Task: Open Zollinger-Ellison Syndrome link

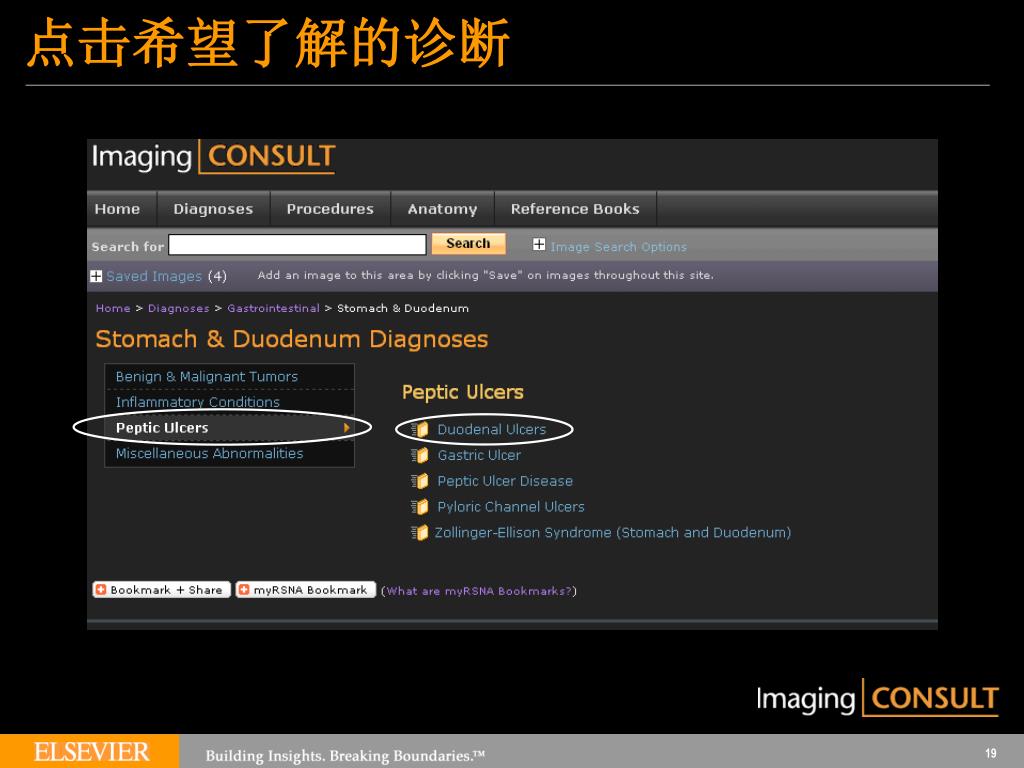Action: pyautogui.click(x=613, y=533)
